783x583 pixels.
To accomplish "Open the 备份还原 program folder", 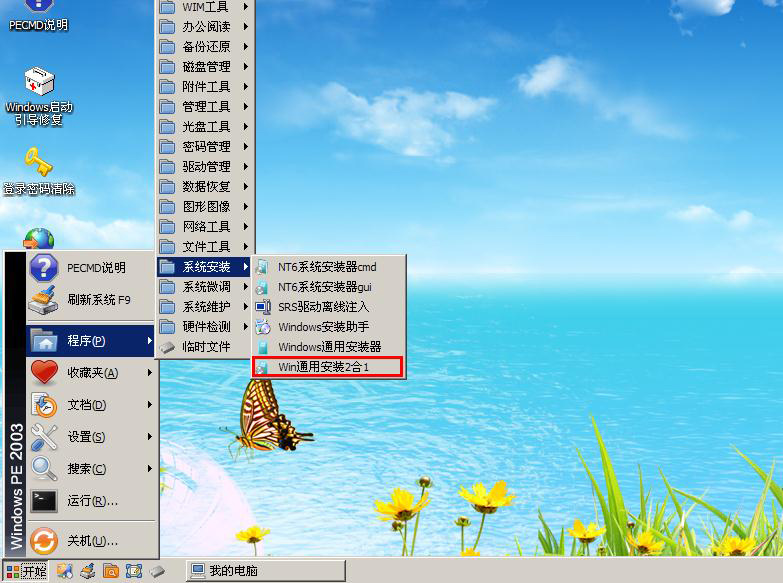I will click(x=204, y=46).
